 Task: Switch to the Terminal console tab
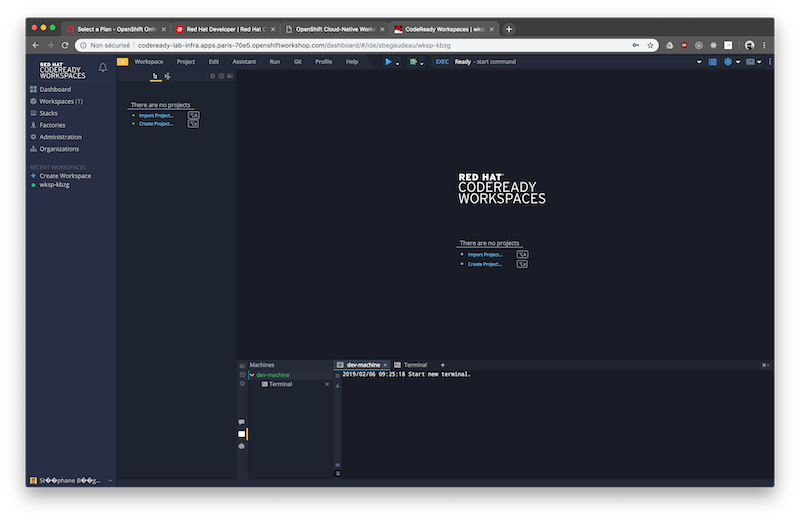[411, 365]
